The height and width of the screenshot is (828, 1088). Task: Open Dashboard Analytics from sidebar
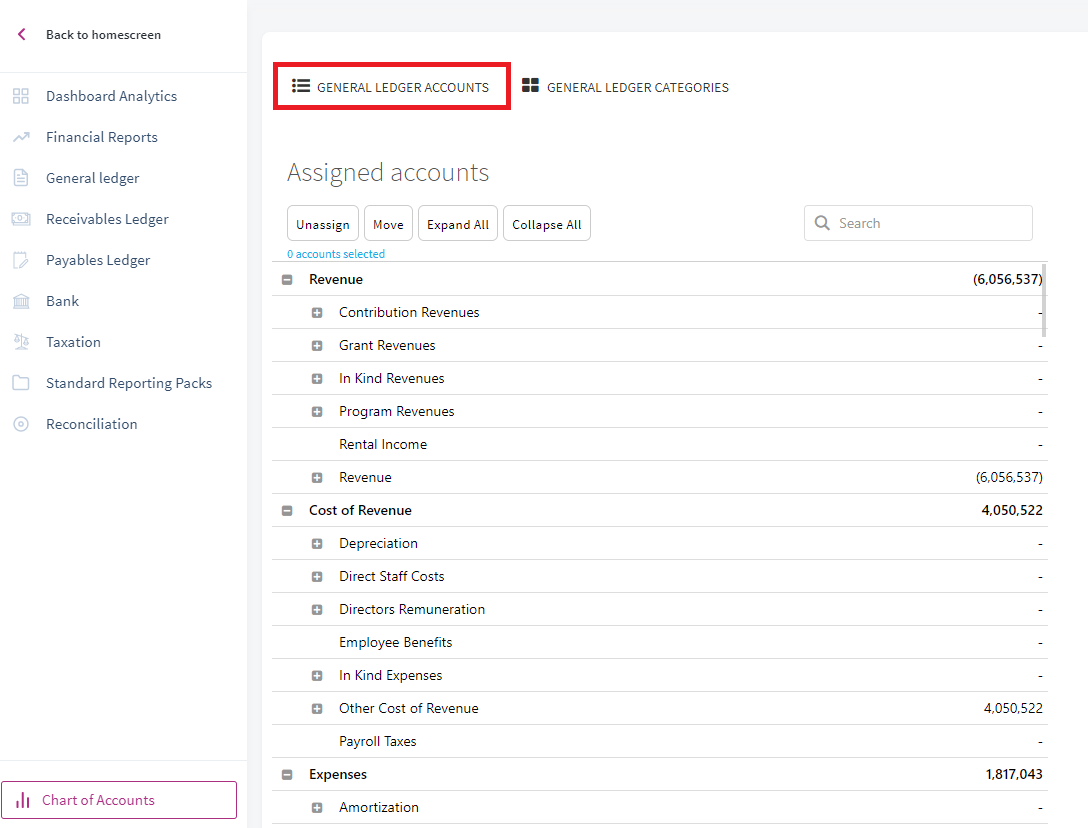(111, 96)
